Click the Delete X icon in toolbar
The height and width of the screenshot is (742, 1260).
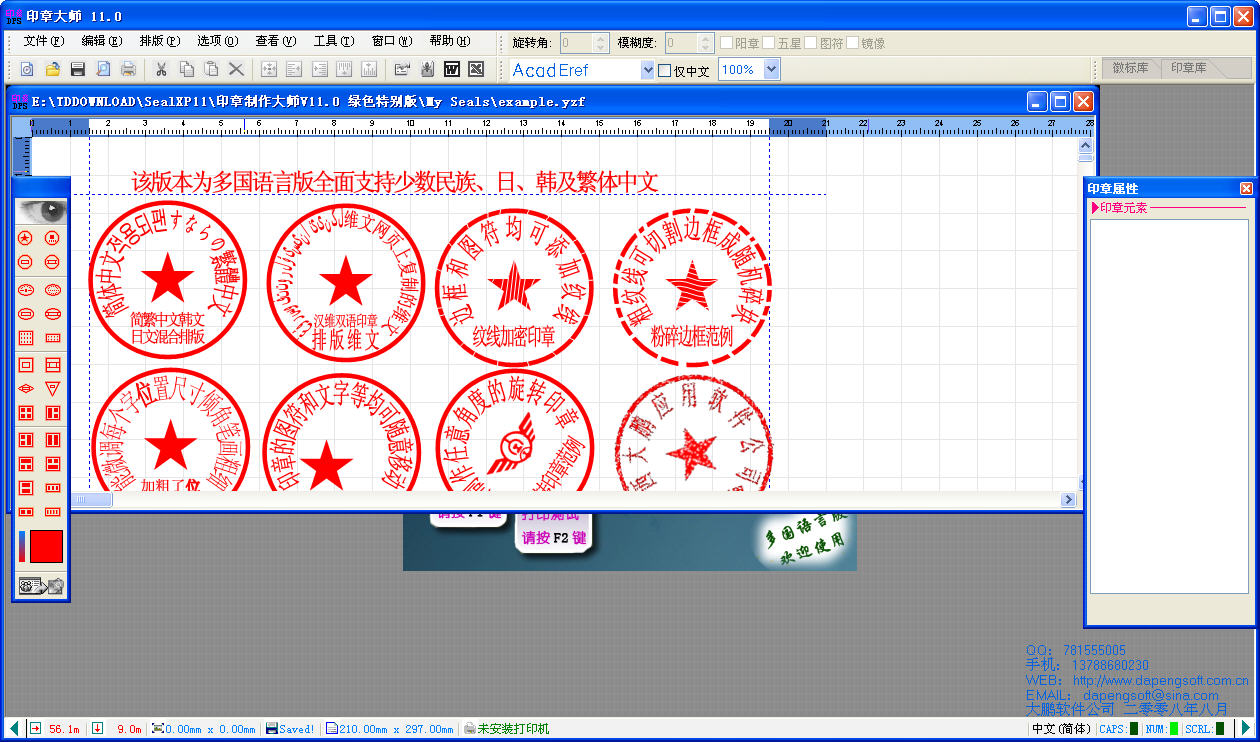(237, 69)
